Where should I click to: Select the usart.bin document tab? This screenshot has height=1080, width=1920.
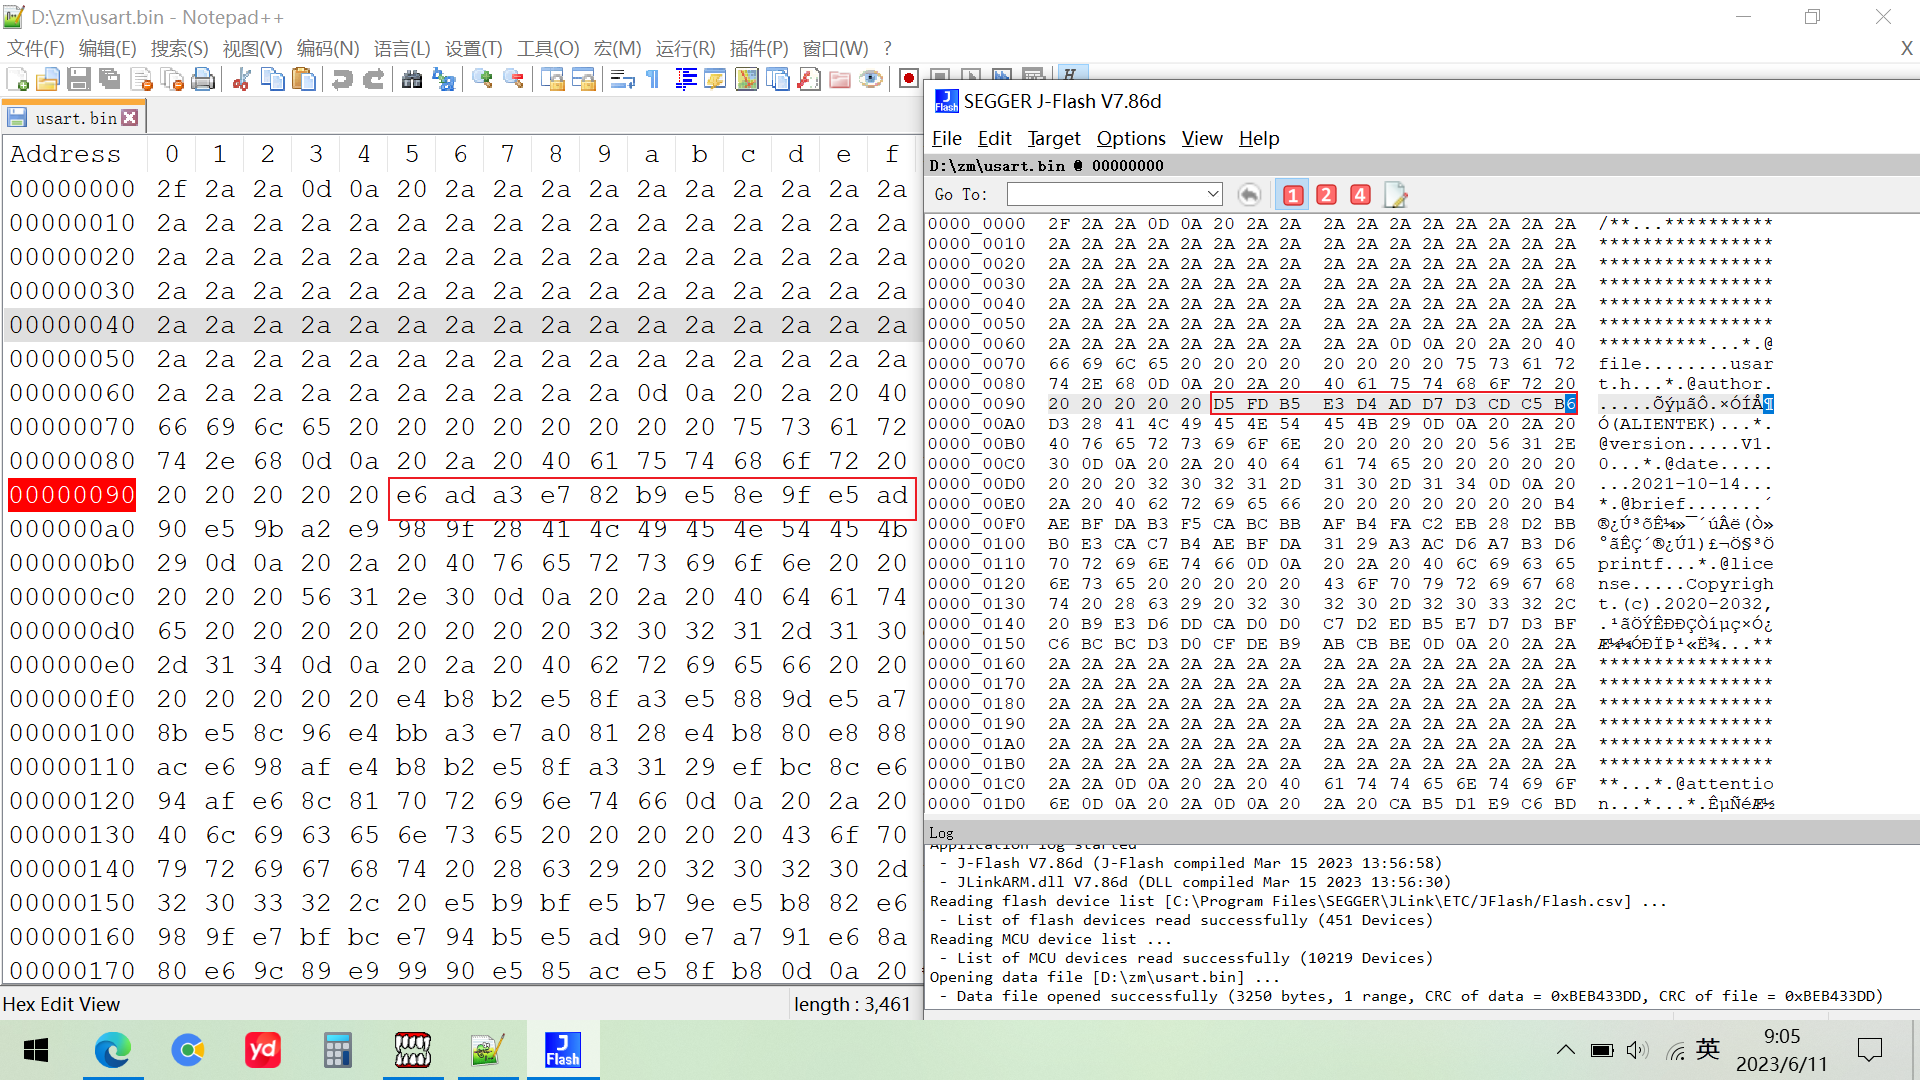coord(74,118)
